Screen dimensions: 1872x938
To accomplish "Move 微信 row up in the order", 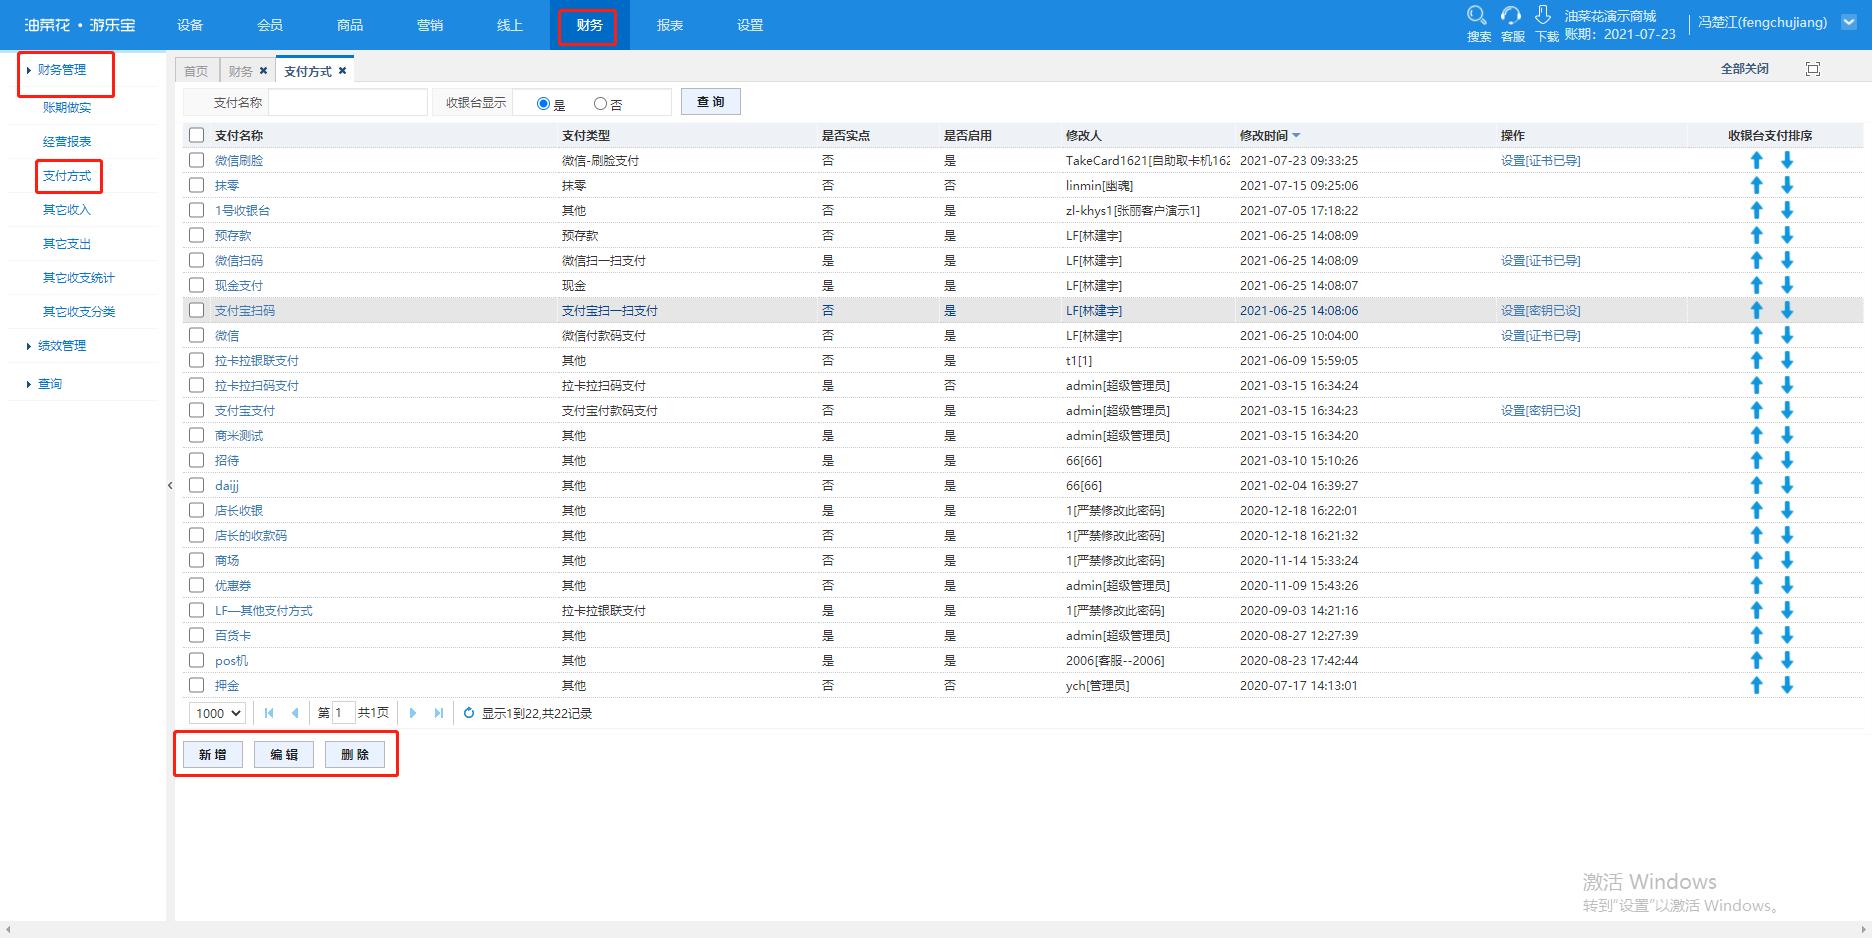I will [x=1756, y=335].
